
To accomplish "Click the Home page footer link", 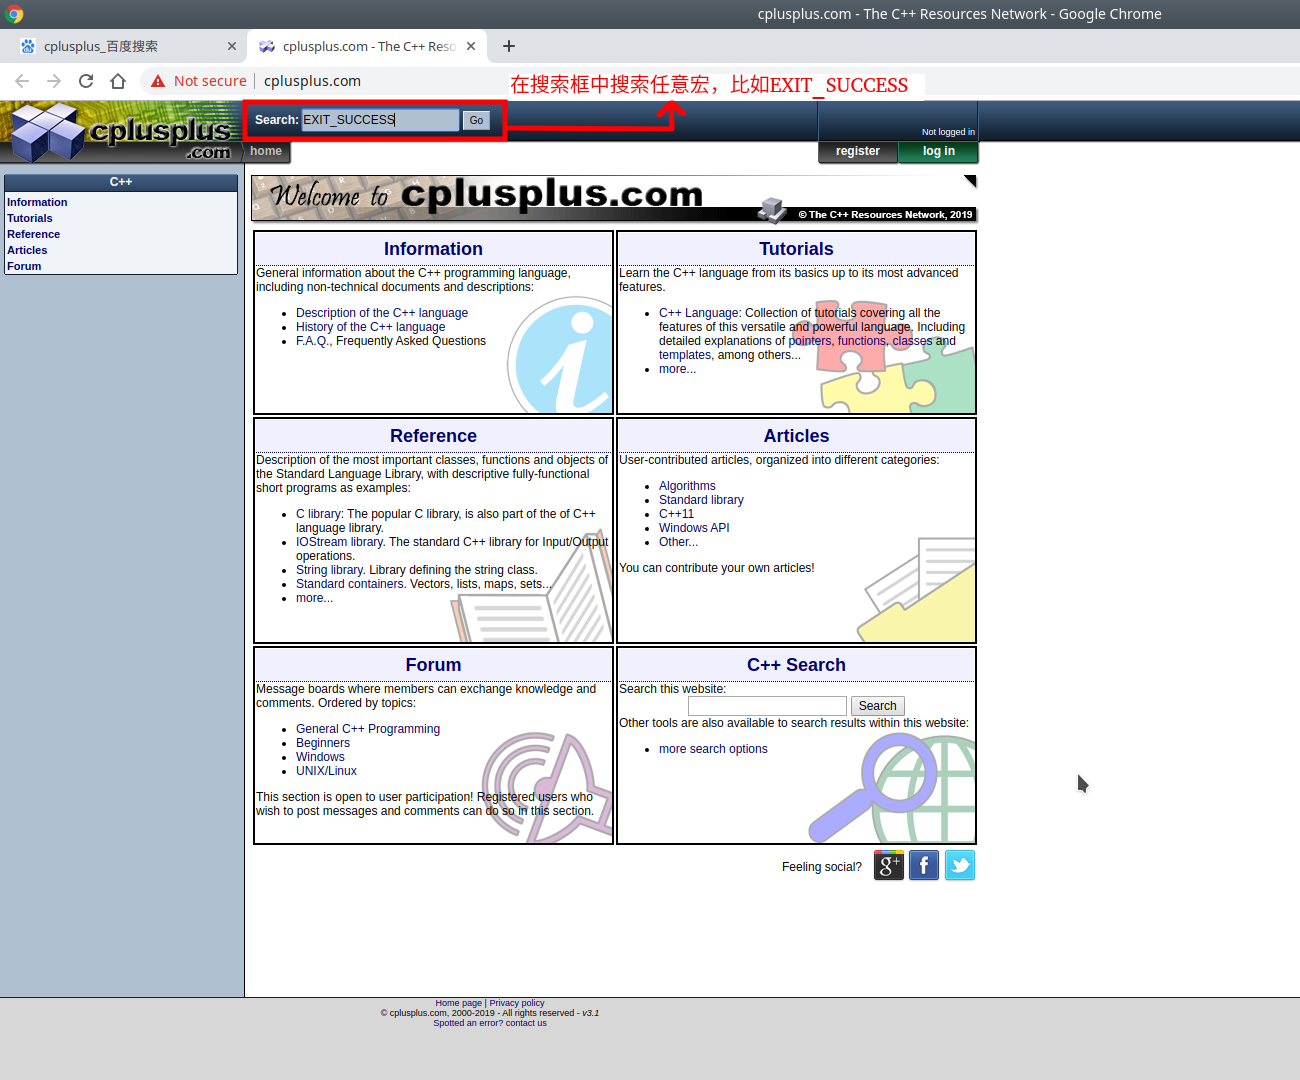I will pyautogui.click(x=458, y=1003).
